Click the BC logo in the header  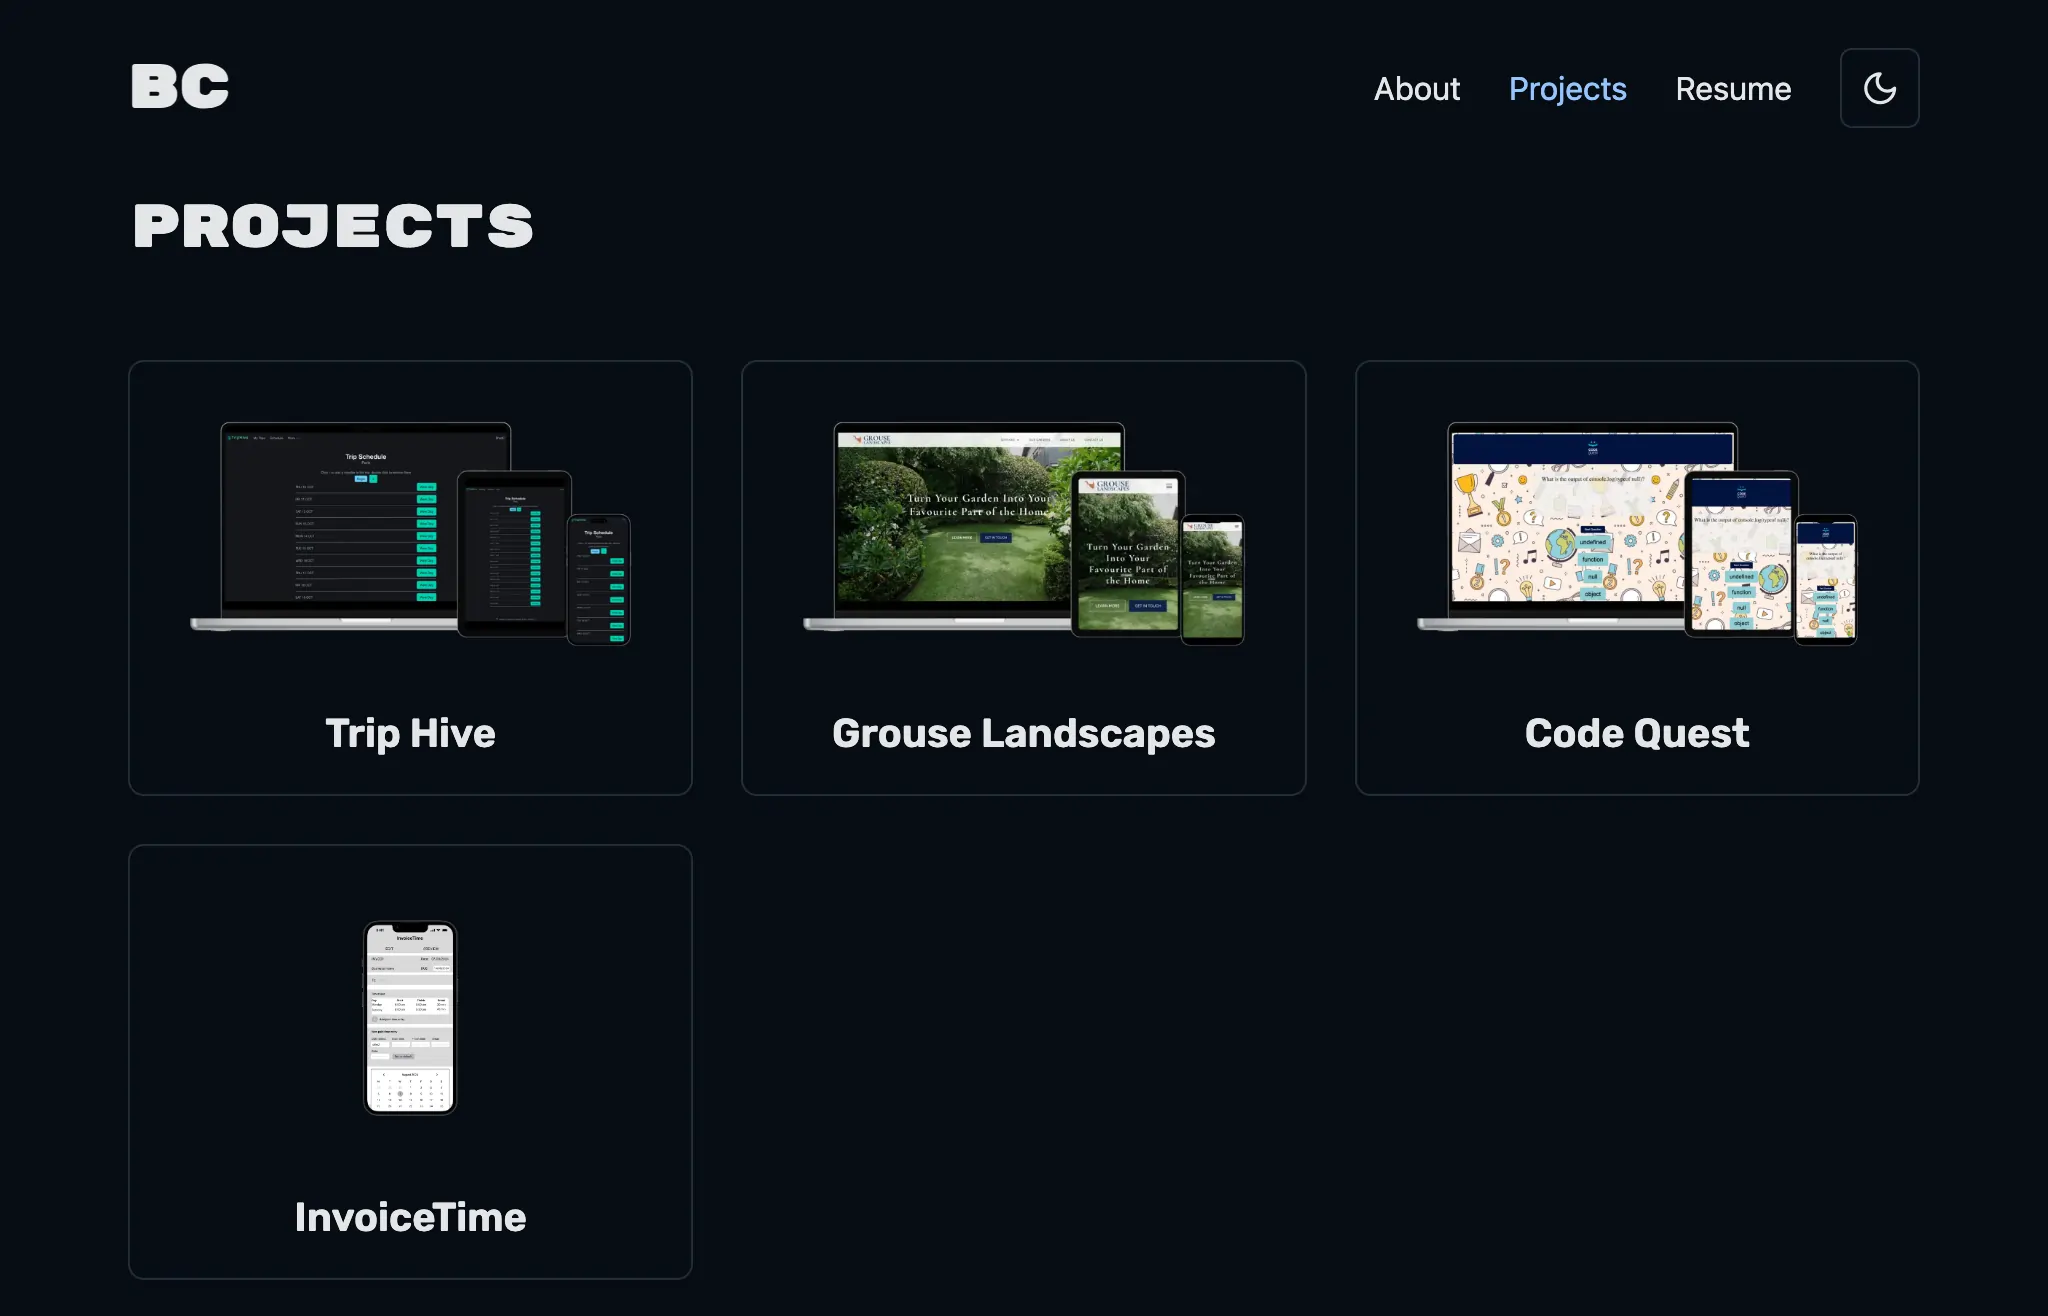coord(180,86)
